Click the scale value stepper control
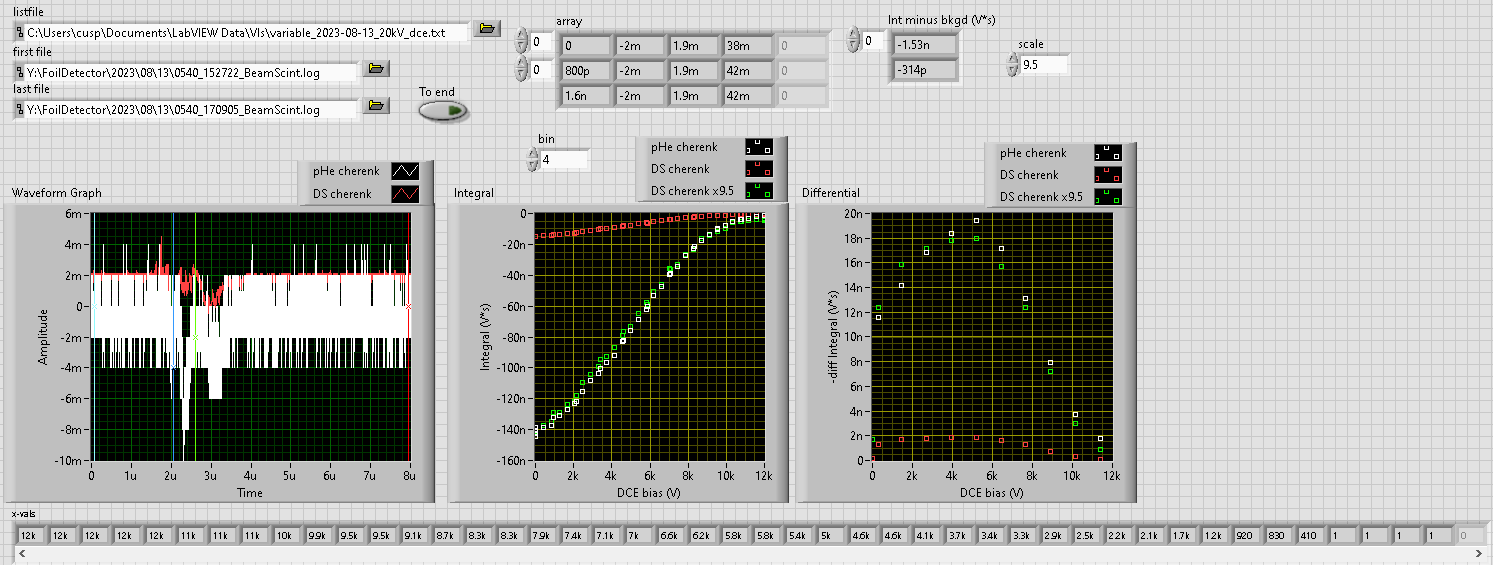 (1013, 64)
